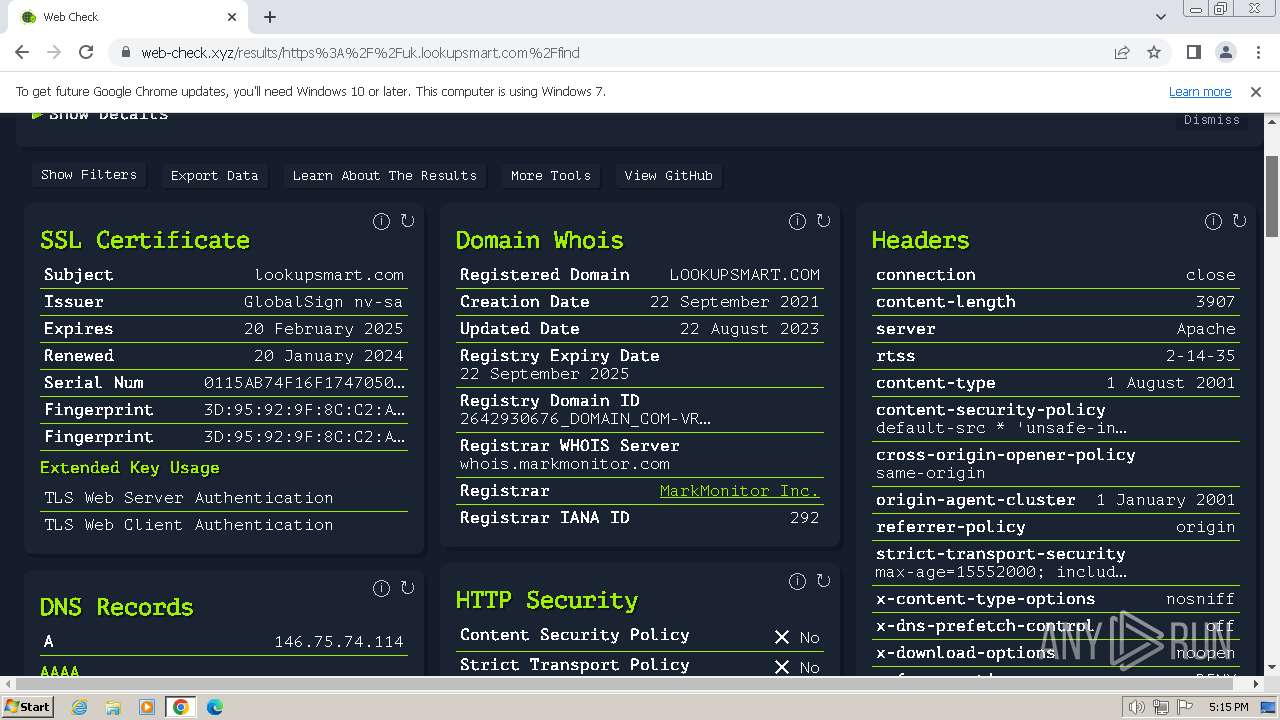Expand the Show Details disclosure
The width and height of the screenshot is (1280, 720).
(x=100, y=115)
